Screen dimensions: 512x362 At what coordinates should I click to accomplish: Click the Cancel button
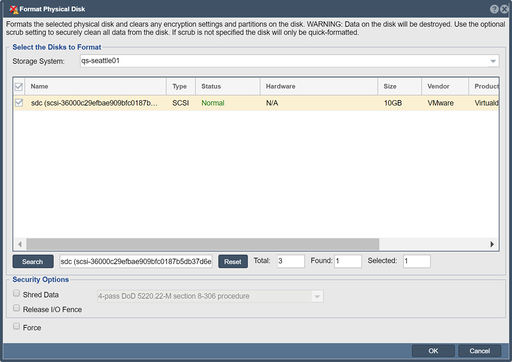coord(480,351)
